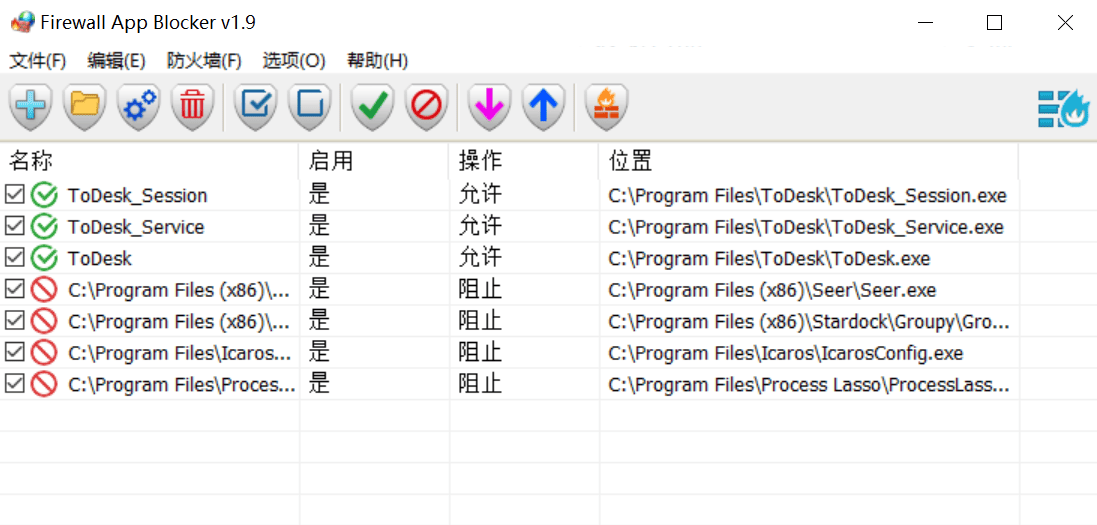The width and height of the screenshot is (1097, 525).
Task: Click the red block icon for IcarosConfig row
Action: tap(44, 353)
